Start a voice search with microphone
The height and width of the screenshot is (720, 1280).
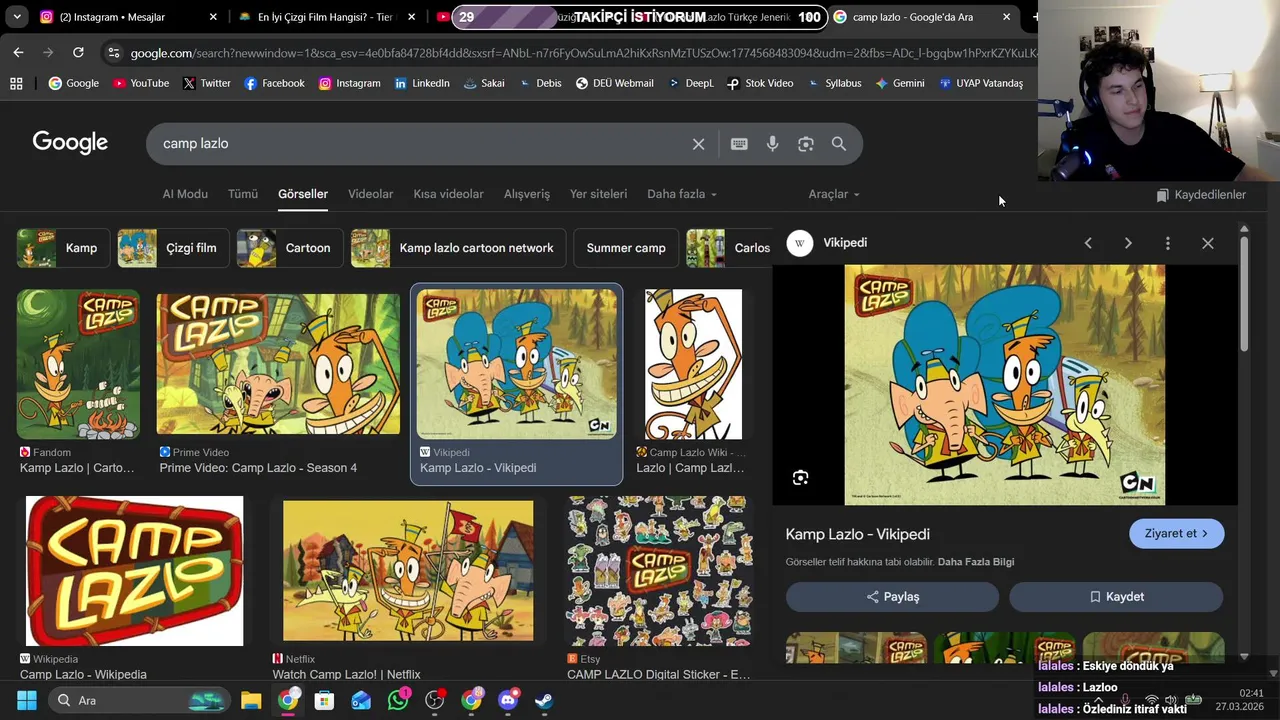coord(772,144)
